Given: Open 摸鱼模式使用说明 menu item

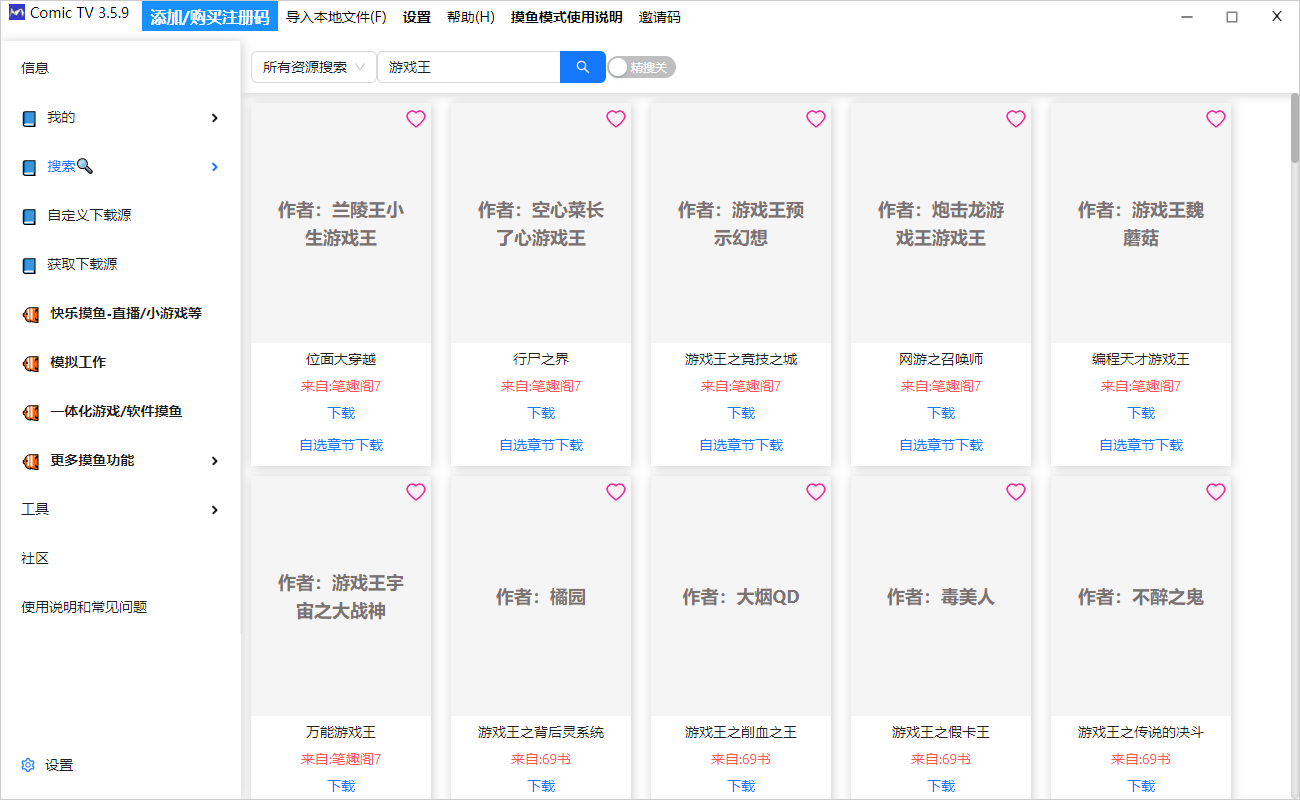Looking at the screenshot, I should click(567, 17).
